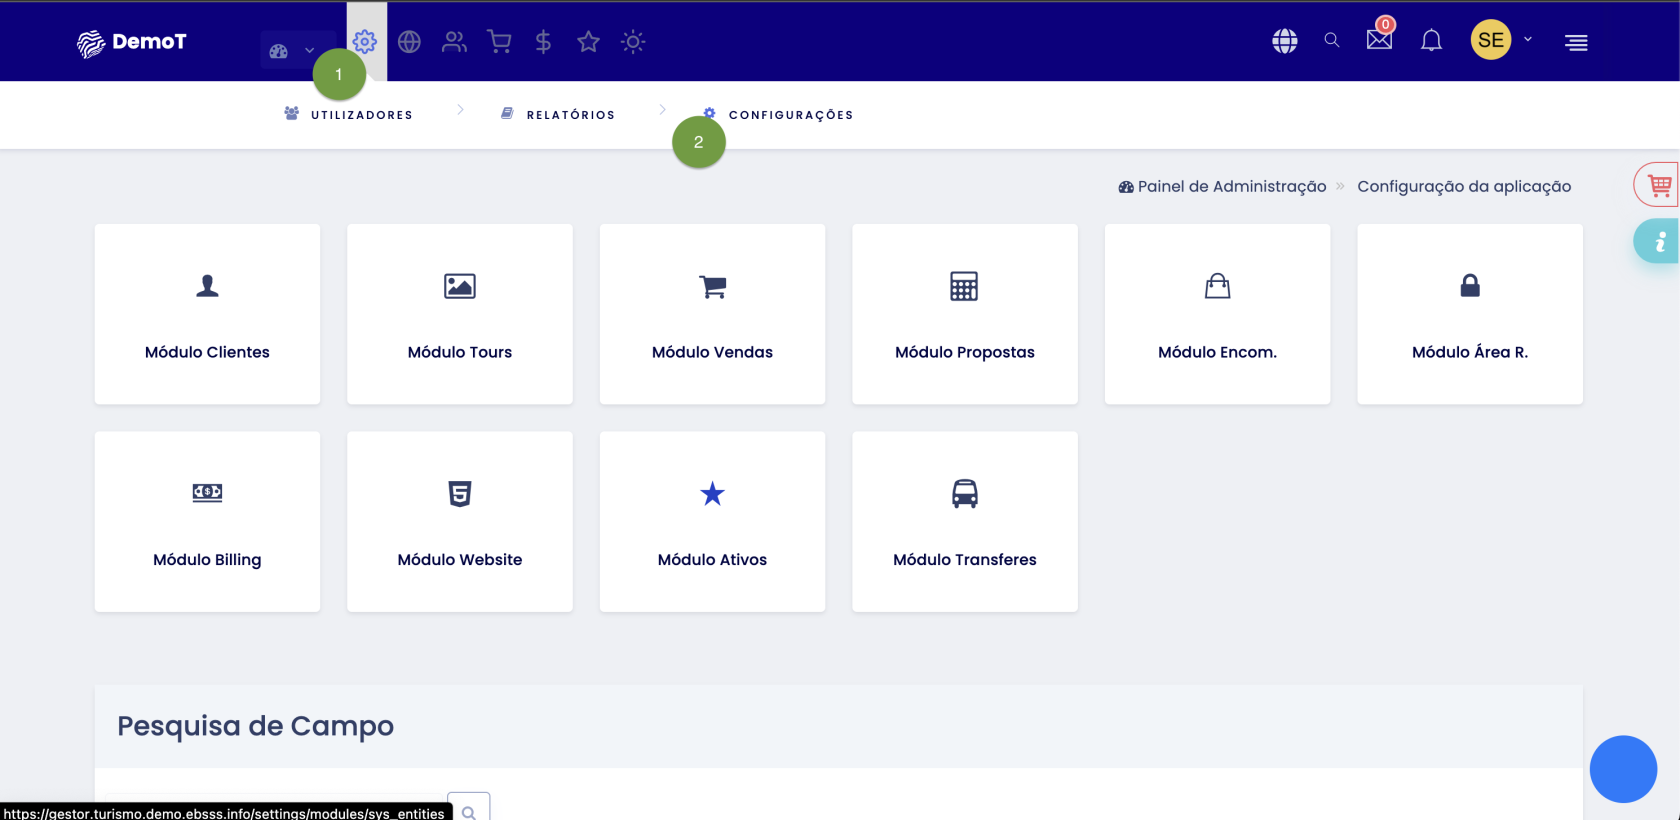1680x820 pixels.
Task: Open the Módulo Billing card
Action: pyautogui.click(x=207, y=522)
